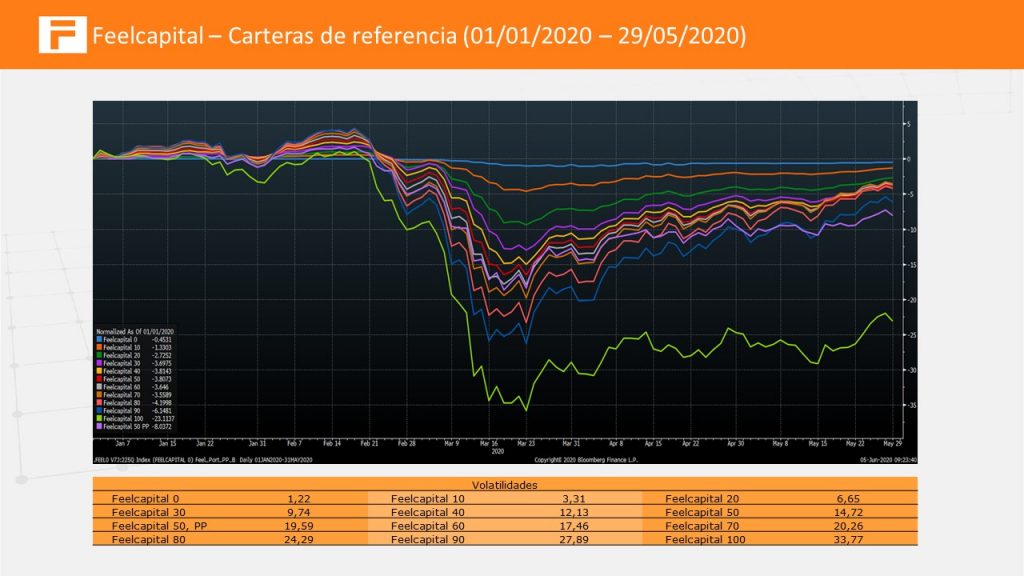Click the 27,89 volatility value
Image resolution: width=1024 pixels, height=576 pixels.
(573, 539)
